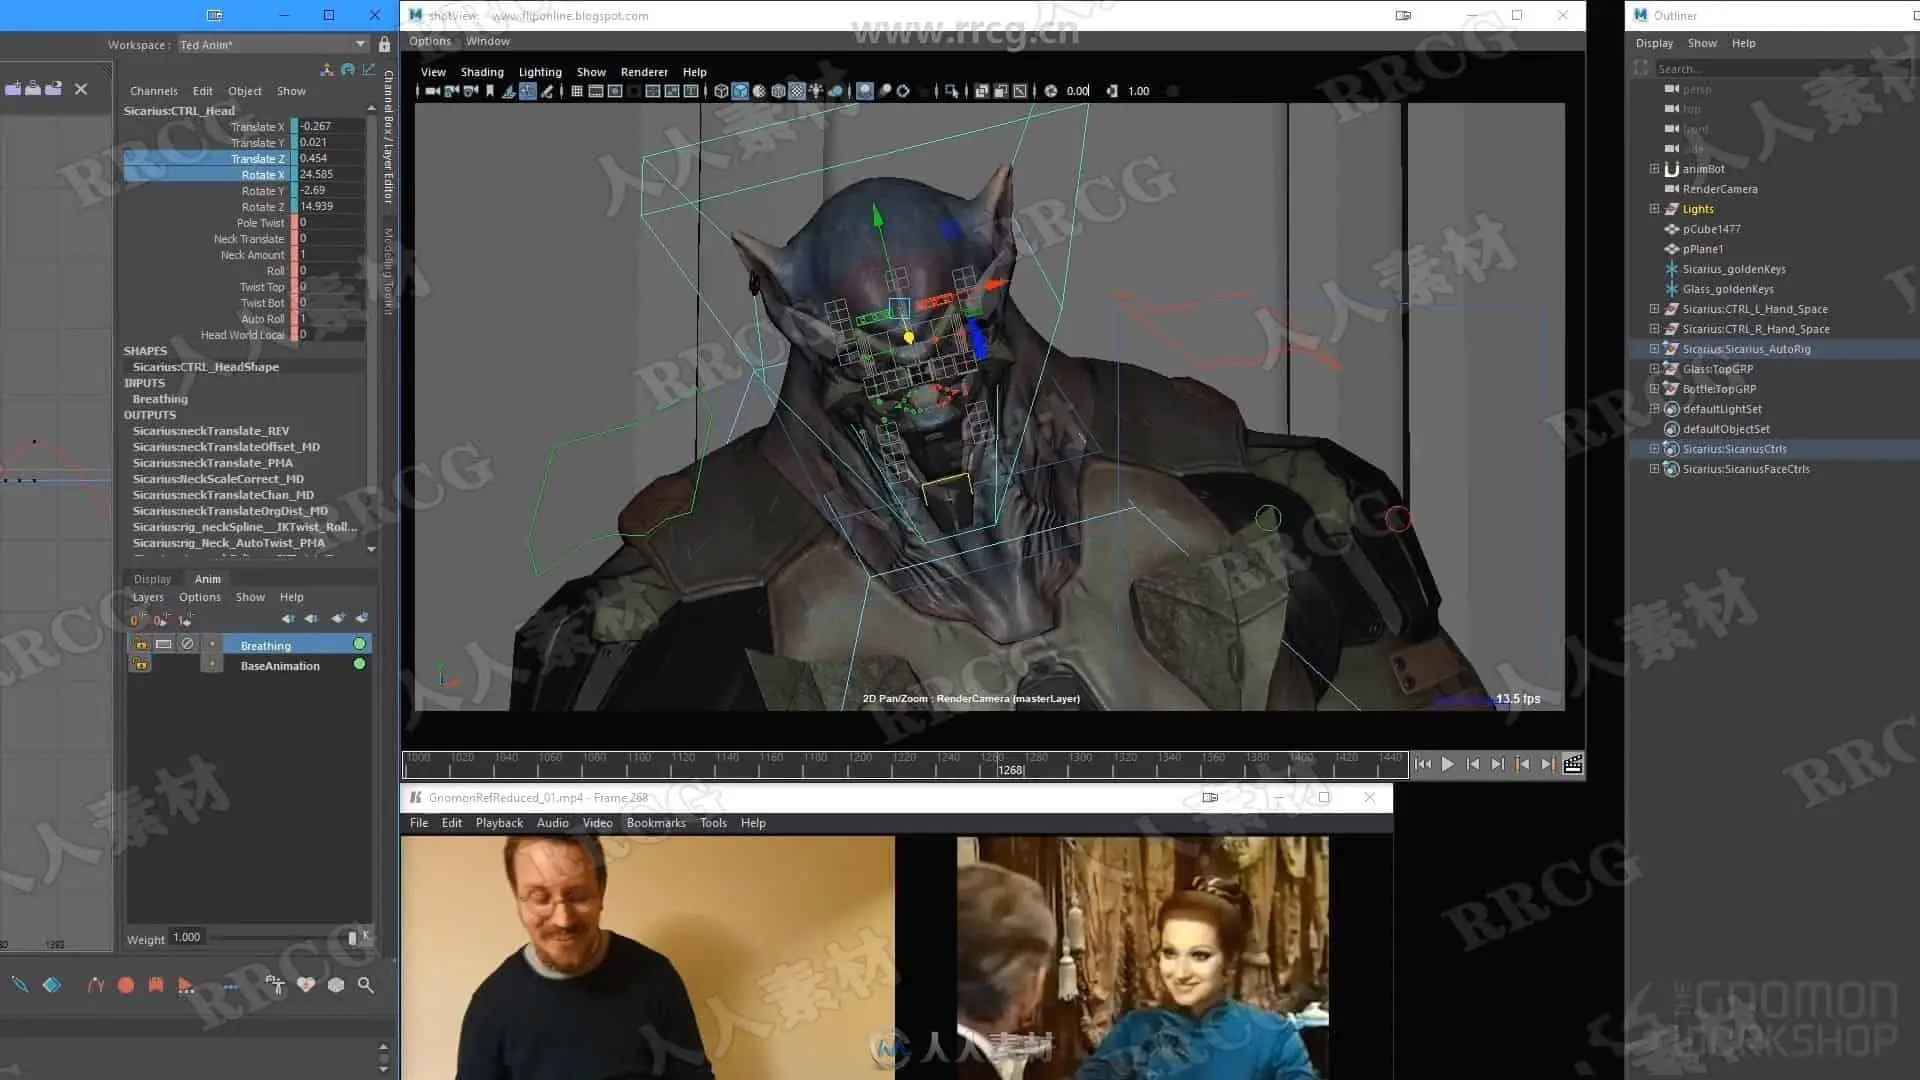Screen dimensions: 1920x1080
Task: Select the BaseAnimation animation layer
Action: [x=280, y=666]
